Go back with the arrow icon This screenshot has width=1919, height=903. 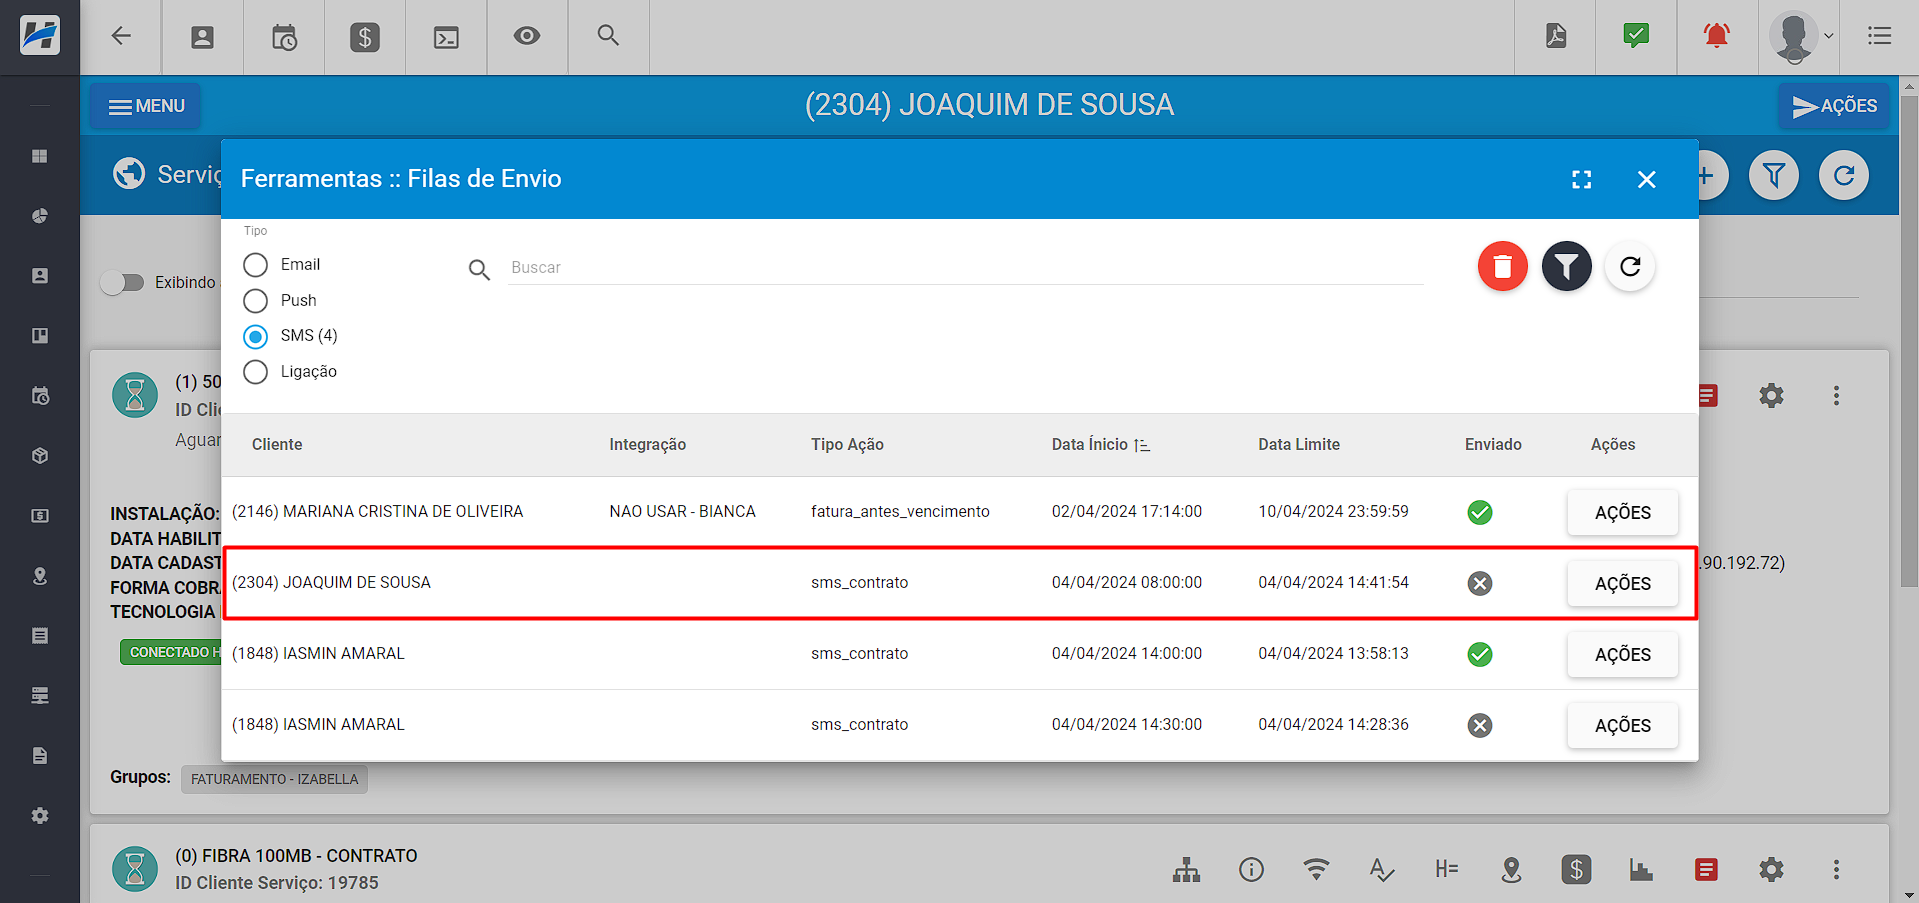[121, 36]
